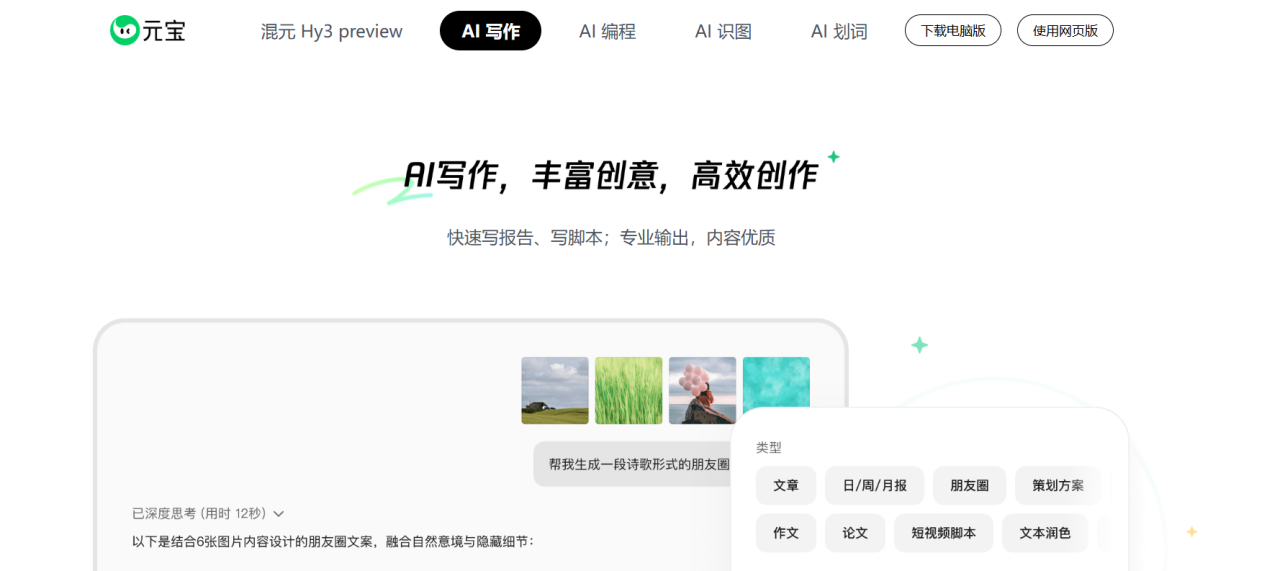The width and height of the screenshot is (1267, 571).
Task: Choose the 短视频脚本 type chip
Action: [x=943, y=533]
